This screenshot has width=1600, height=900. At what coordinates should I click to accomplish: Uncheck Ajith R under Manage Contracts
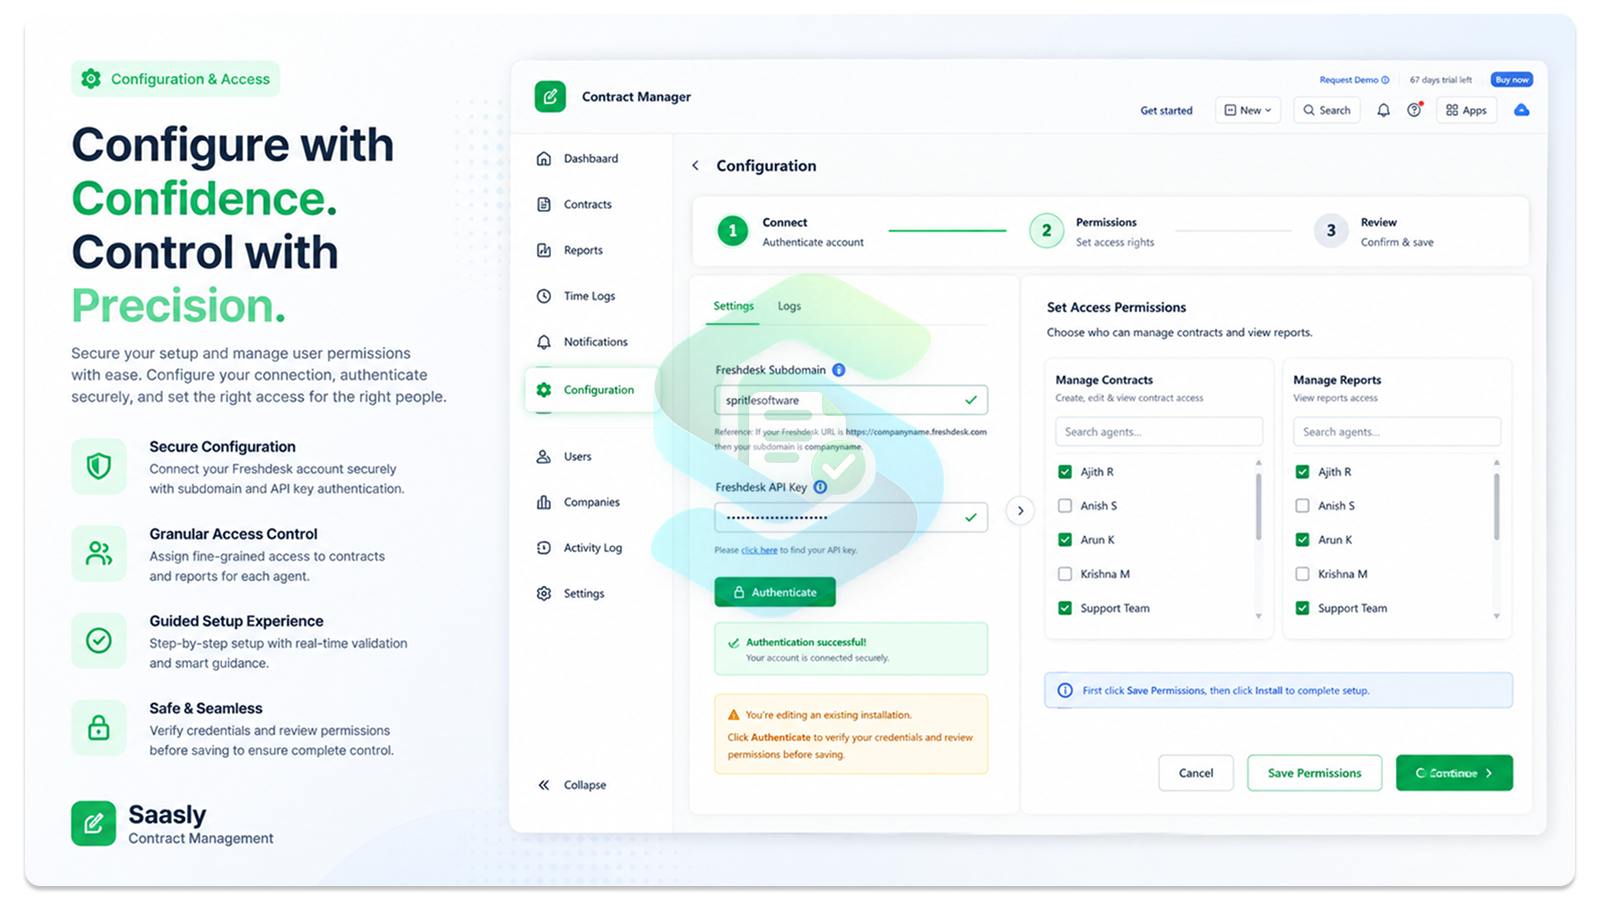(x=1065, y=472)
